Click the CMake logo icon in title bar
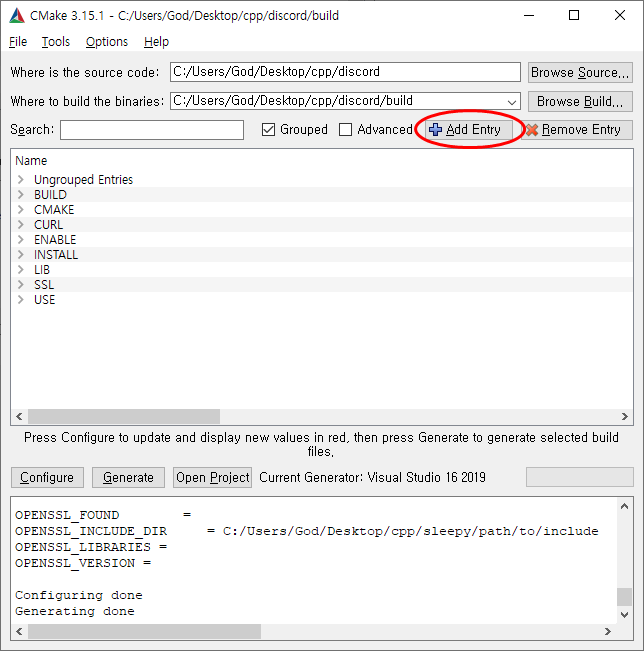This screenshot has height=651, width=644. pyautogui.click(x=17, y=15)
